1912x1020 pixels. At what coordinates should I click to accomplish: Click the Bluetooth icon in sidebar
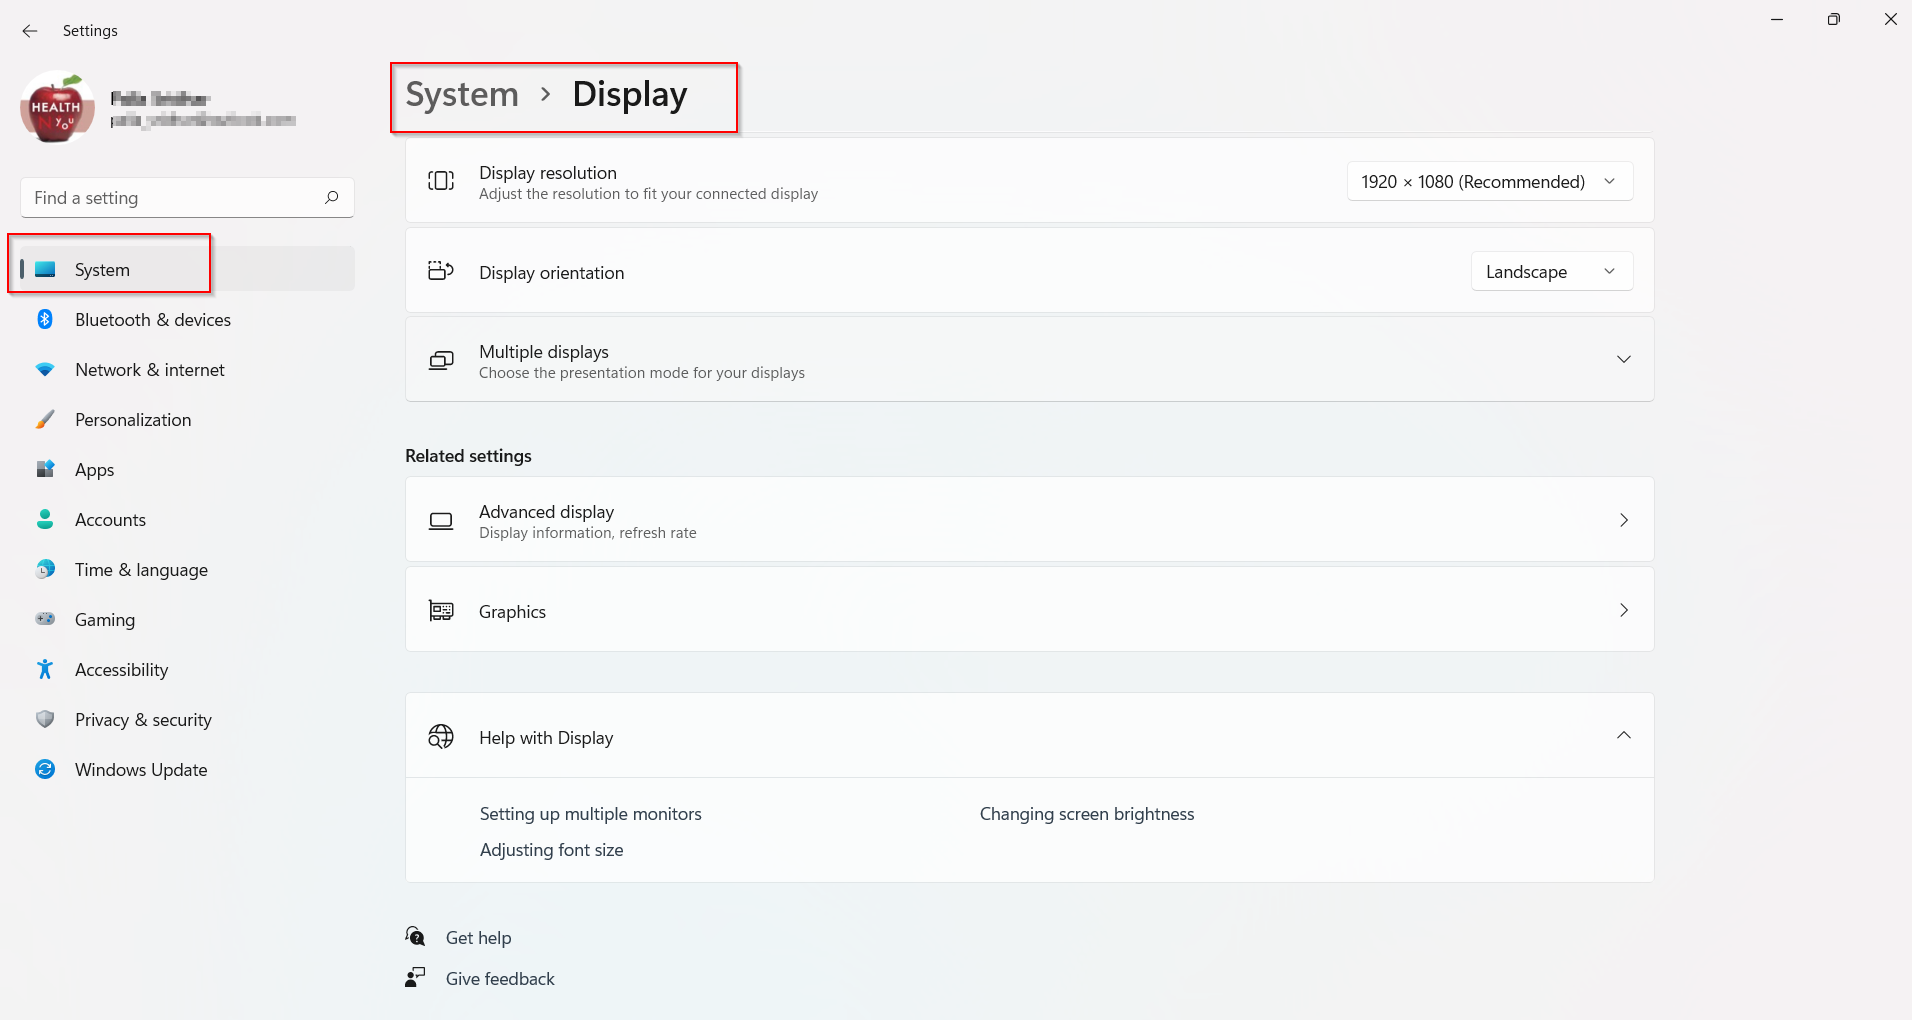[45, 319]
